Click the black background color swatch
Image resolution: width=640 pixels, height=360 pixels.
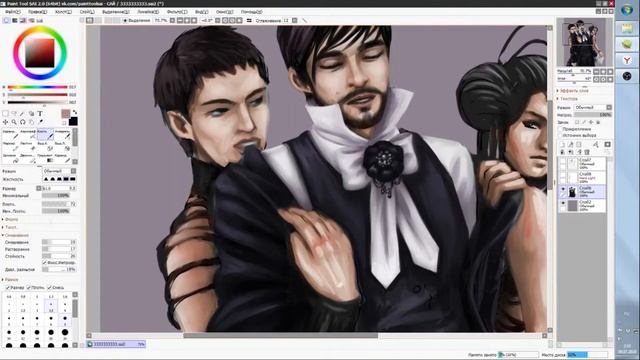click(73, 121)
